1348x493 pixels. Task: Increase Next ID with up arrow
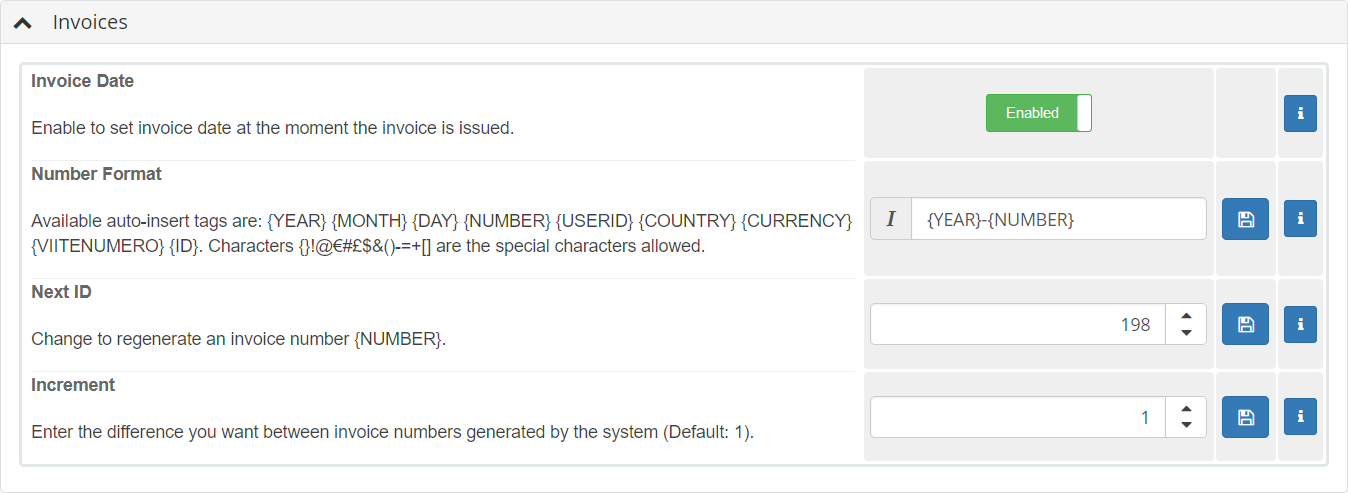(1186, 316)
